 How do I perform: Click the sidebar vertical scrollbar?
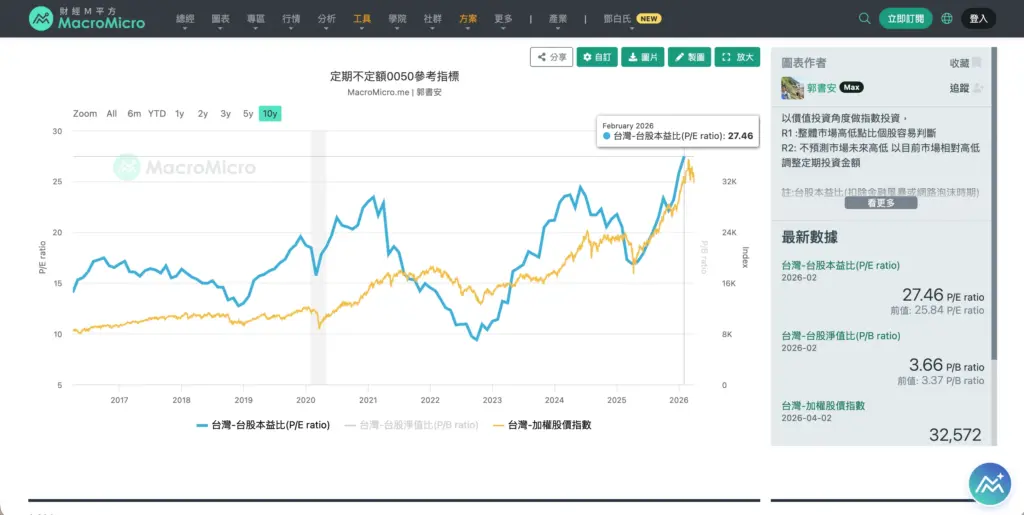click(x=994, y=202)
